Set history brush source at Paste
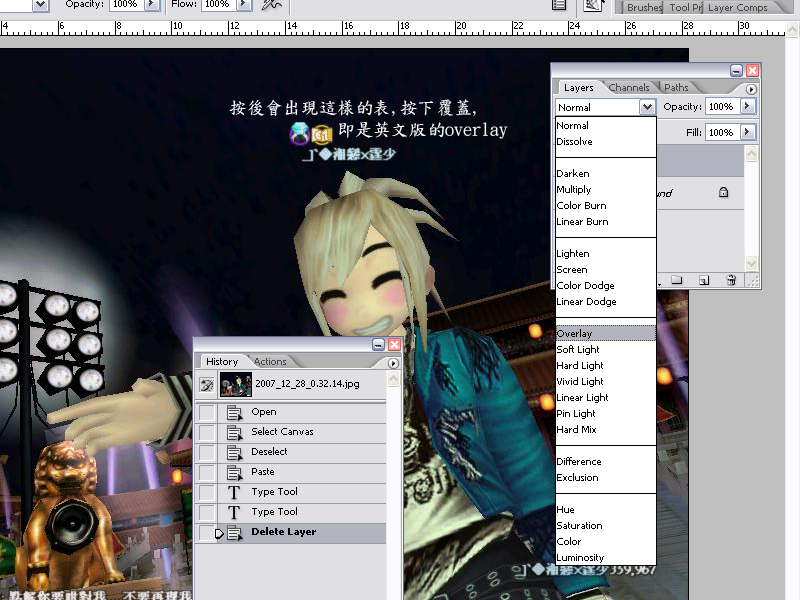 point(207,472)
